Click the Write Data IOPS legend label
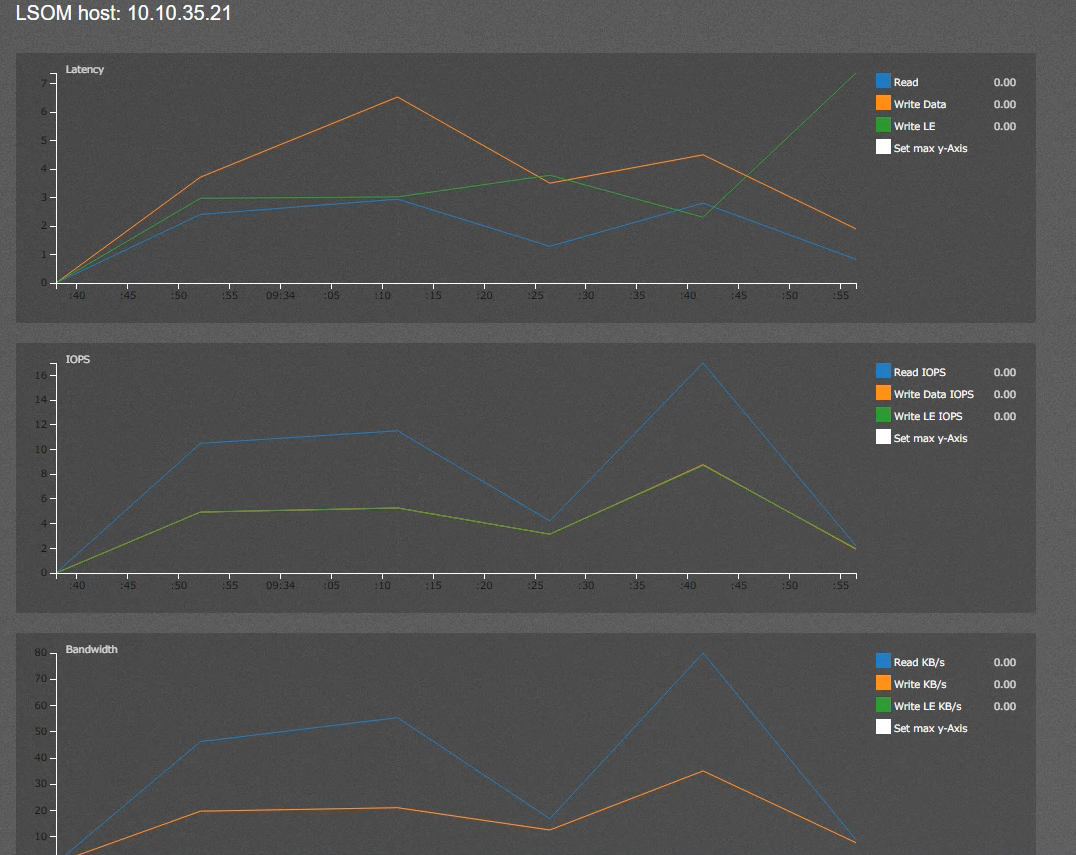This screenshot has height=855, width=1076. 933,395
